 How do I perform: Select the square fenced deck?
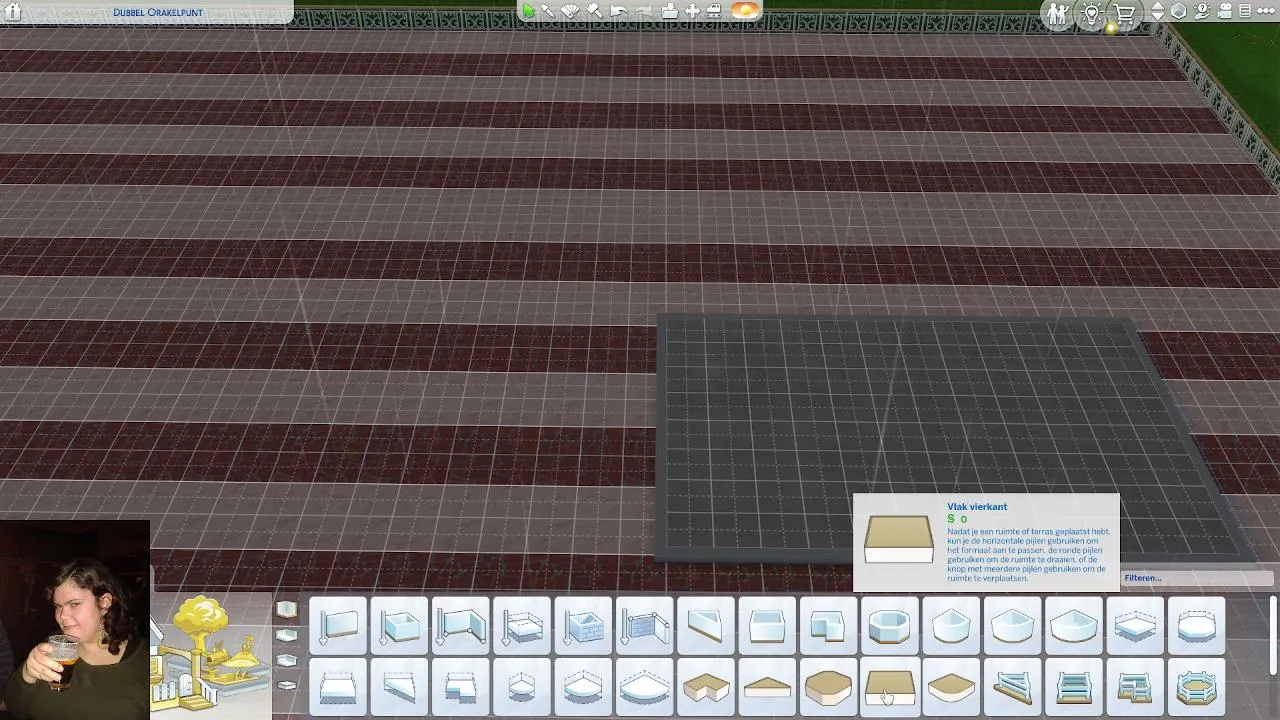[1073, 688]
